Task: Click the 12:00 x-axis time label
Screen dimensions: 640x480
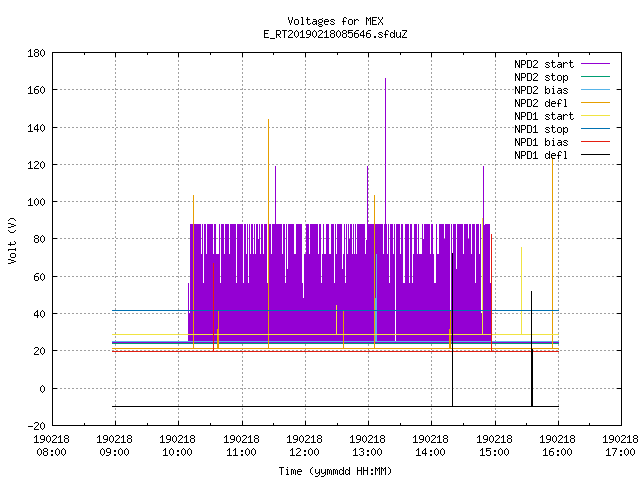Action: [304, 452]
